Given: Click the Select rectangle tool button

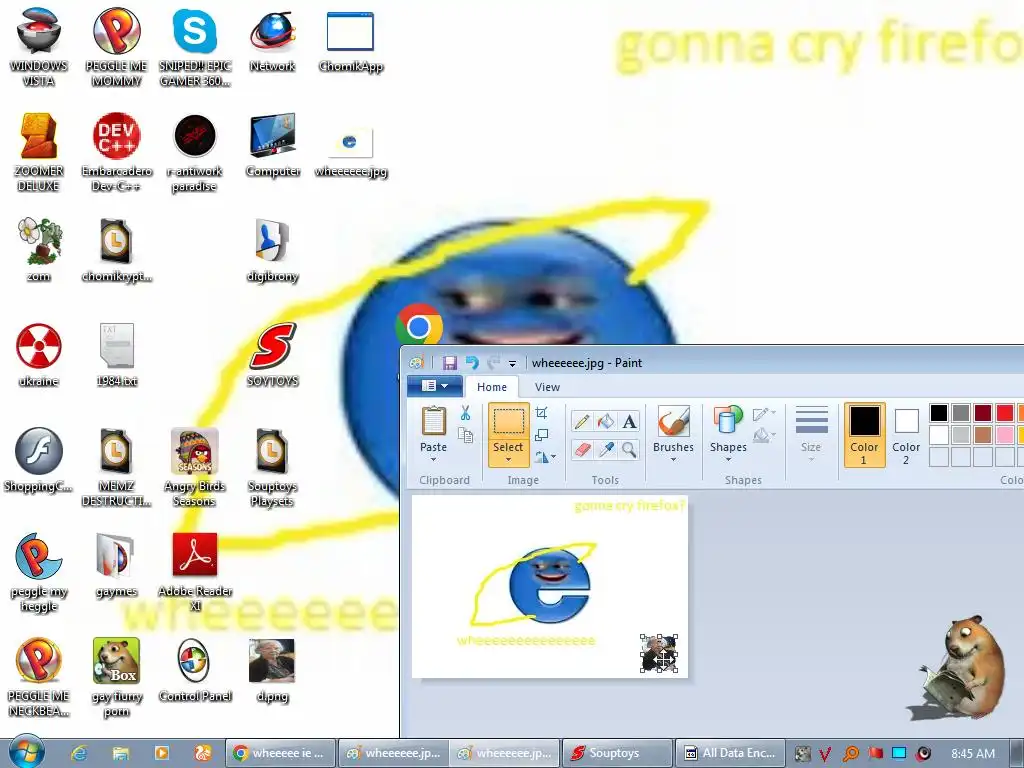Looking at the screenshot, I should [508, 422].
